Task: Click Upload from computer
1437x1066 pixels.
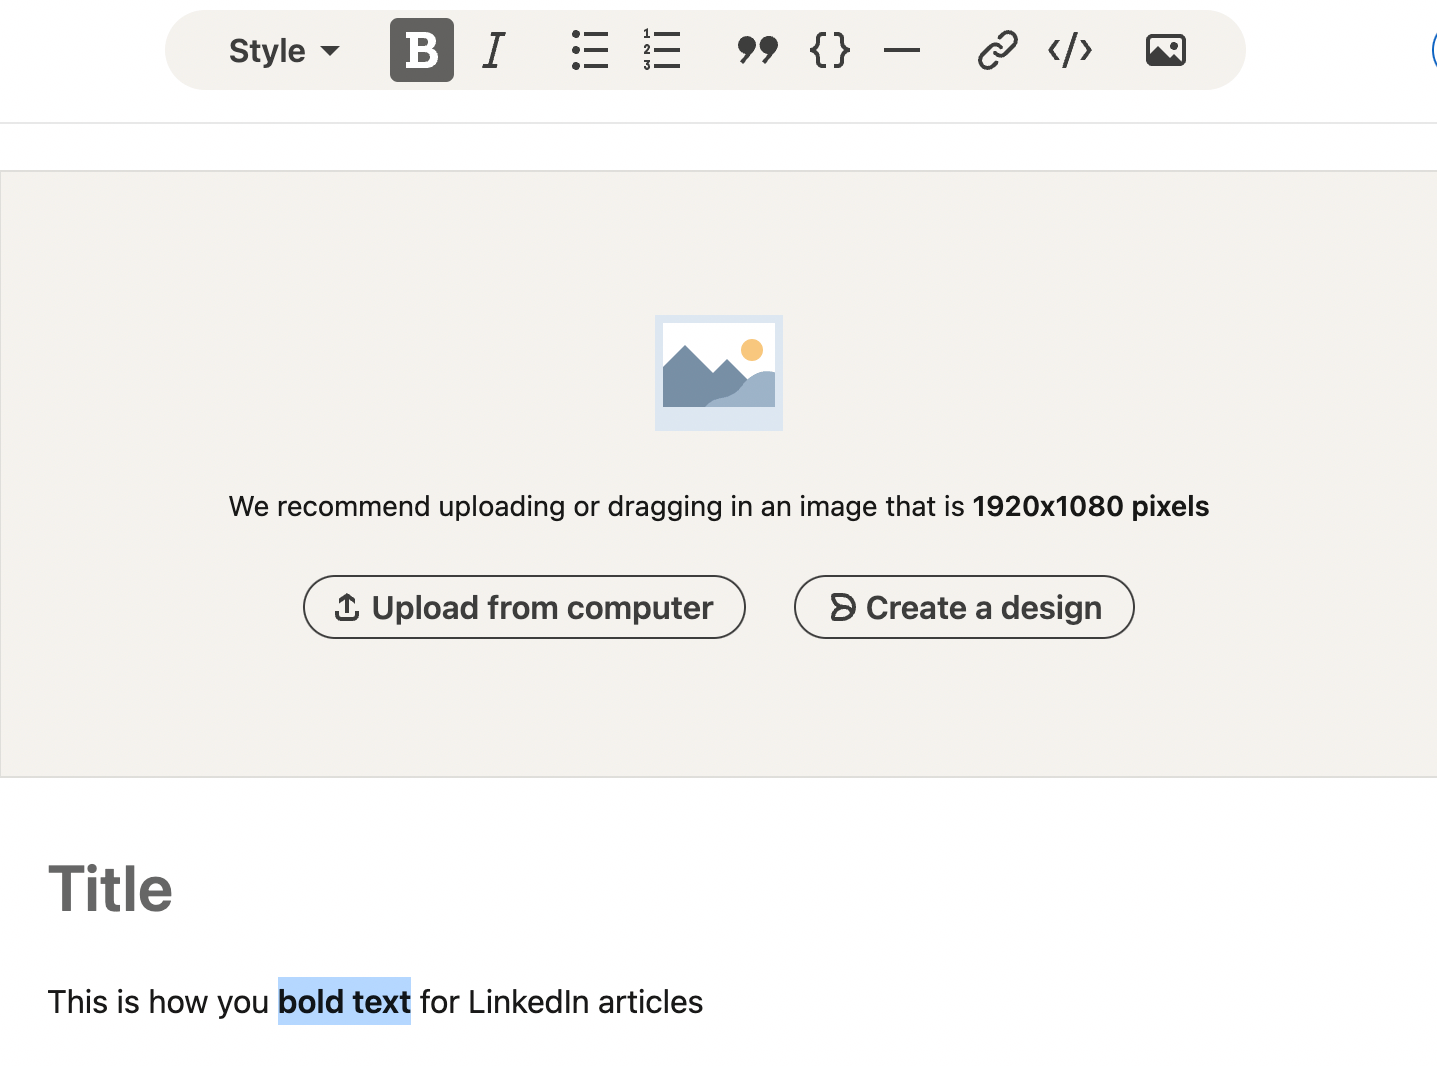Action: click(524, 607)
